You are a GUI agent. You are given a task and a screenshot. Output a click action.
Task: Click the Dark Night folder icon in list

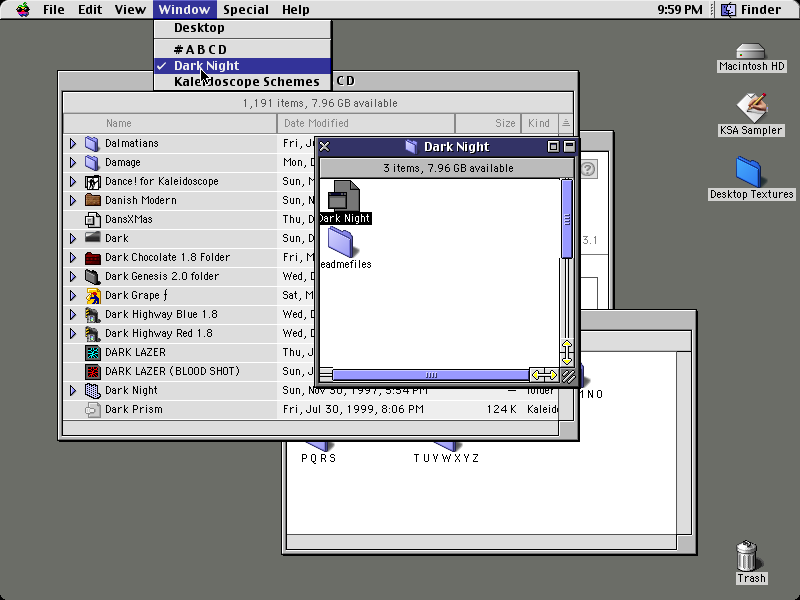tap(92, 391)
